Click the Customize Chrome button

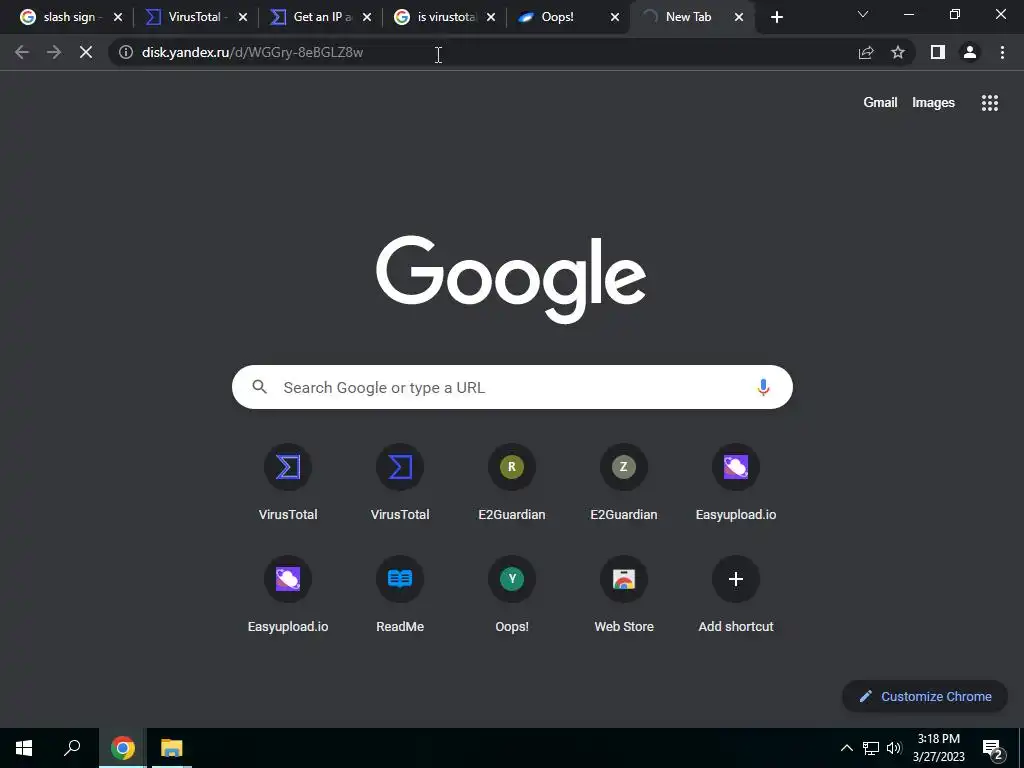point(925,696)
